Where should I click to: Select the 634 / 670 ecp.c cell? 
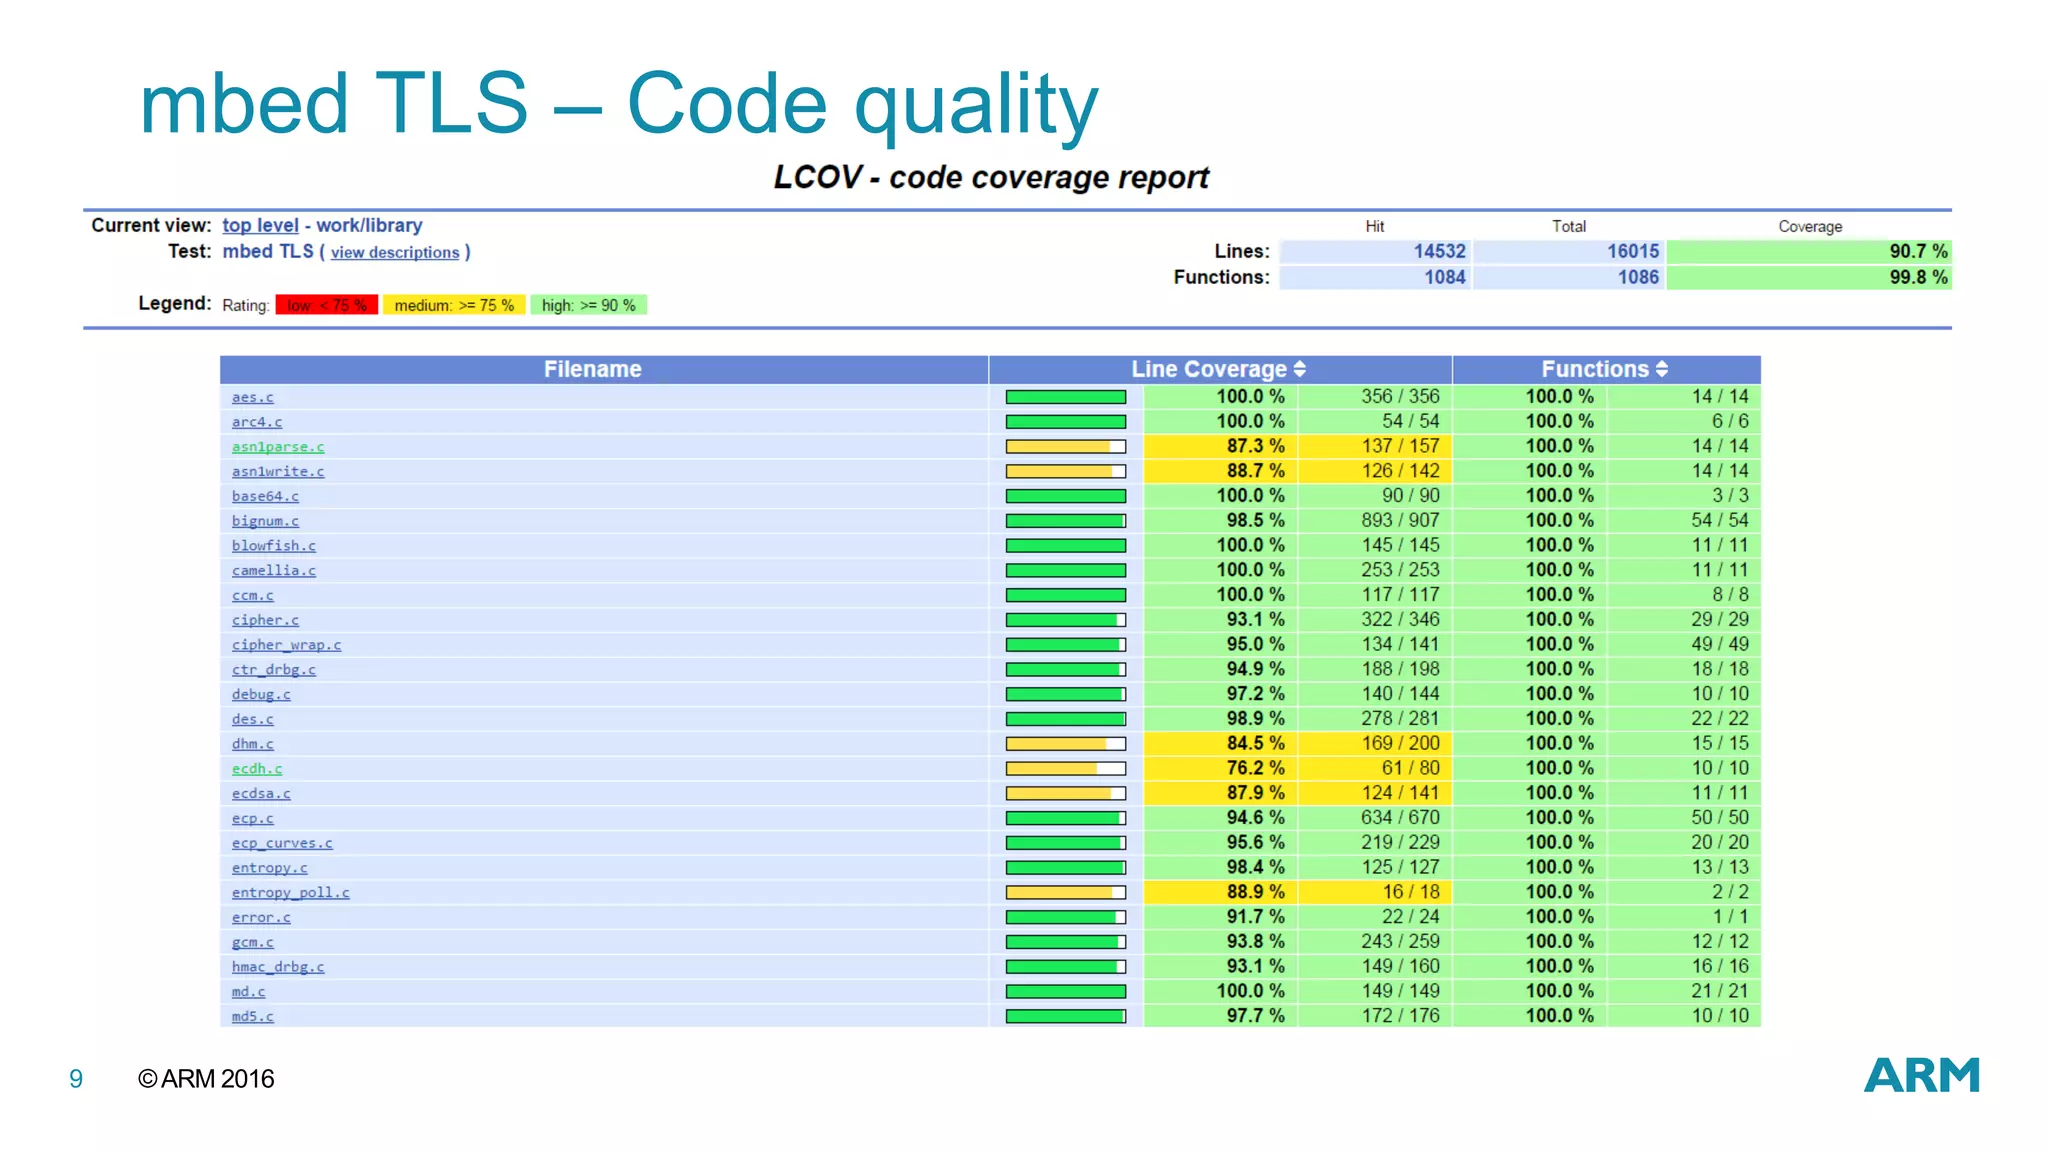click(x=1375, y=817)
